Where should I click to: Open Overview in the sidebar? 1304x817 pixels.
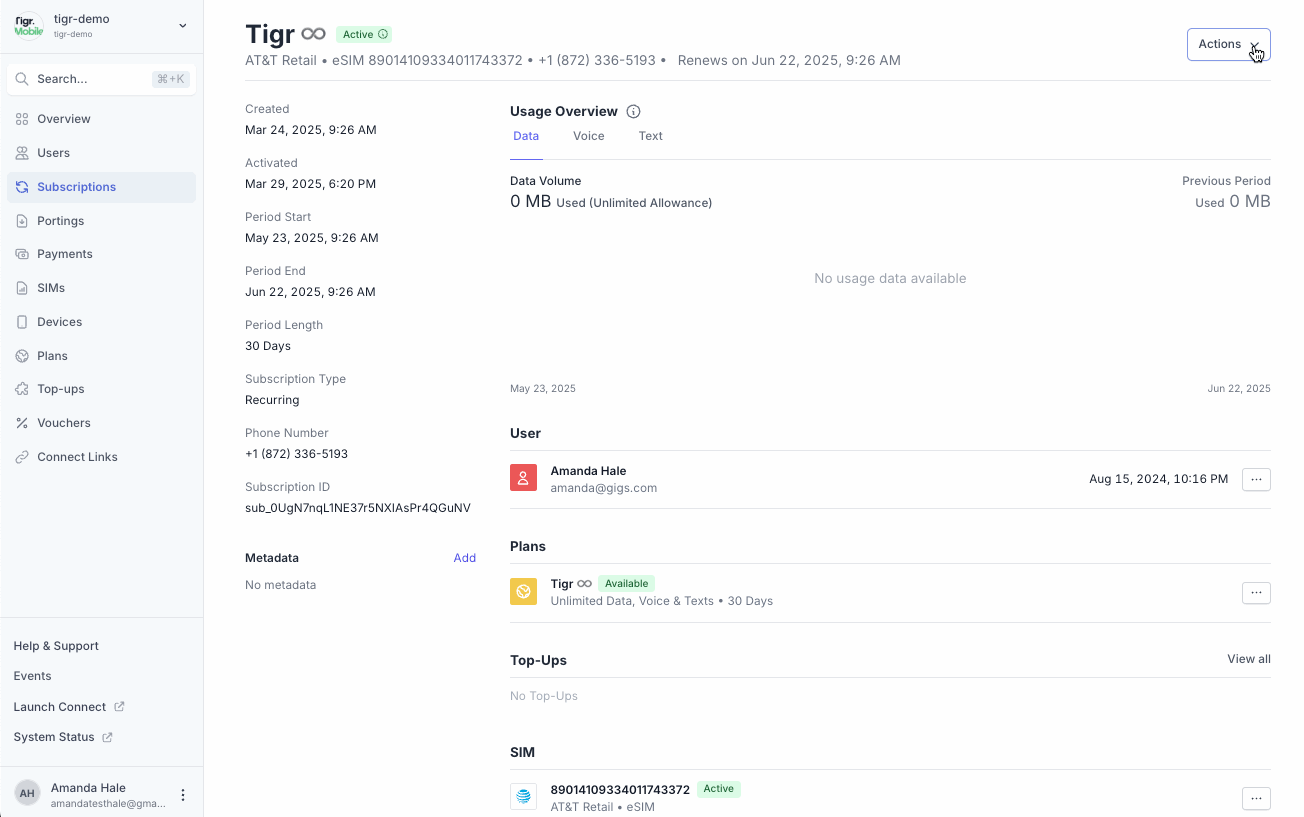coord(101,119)
